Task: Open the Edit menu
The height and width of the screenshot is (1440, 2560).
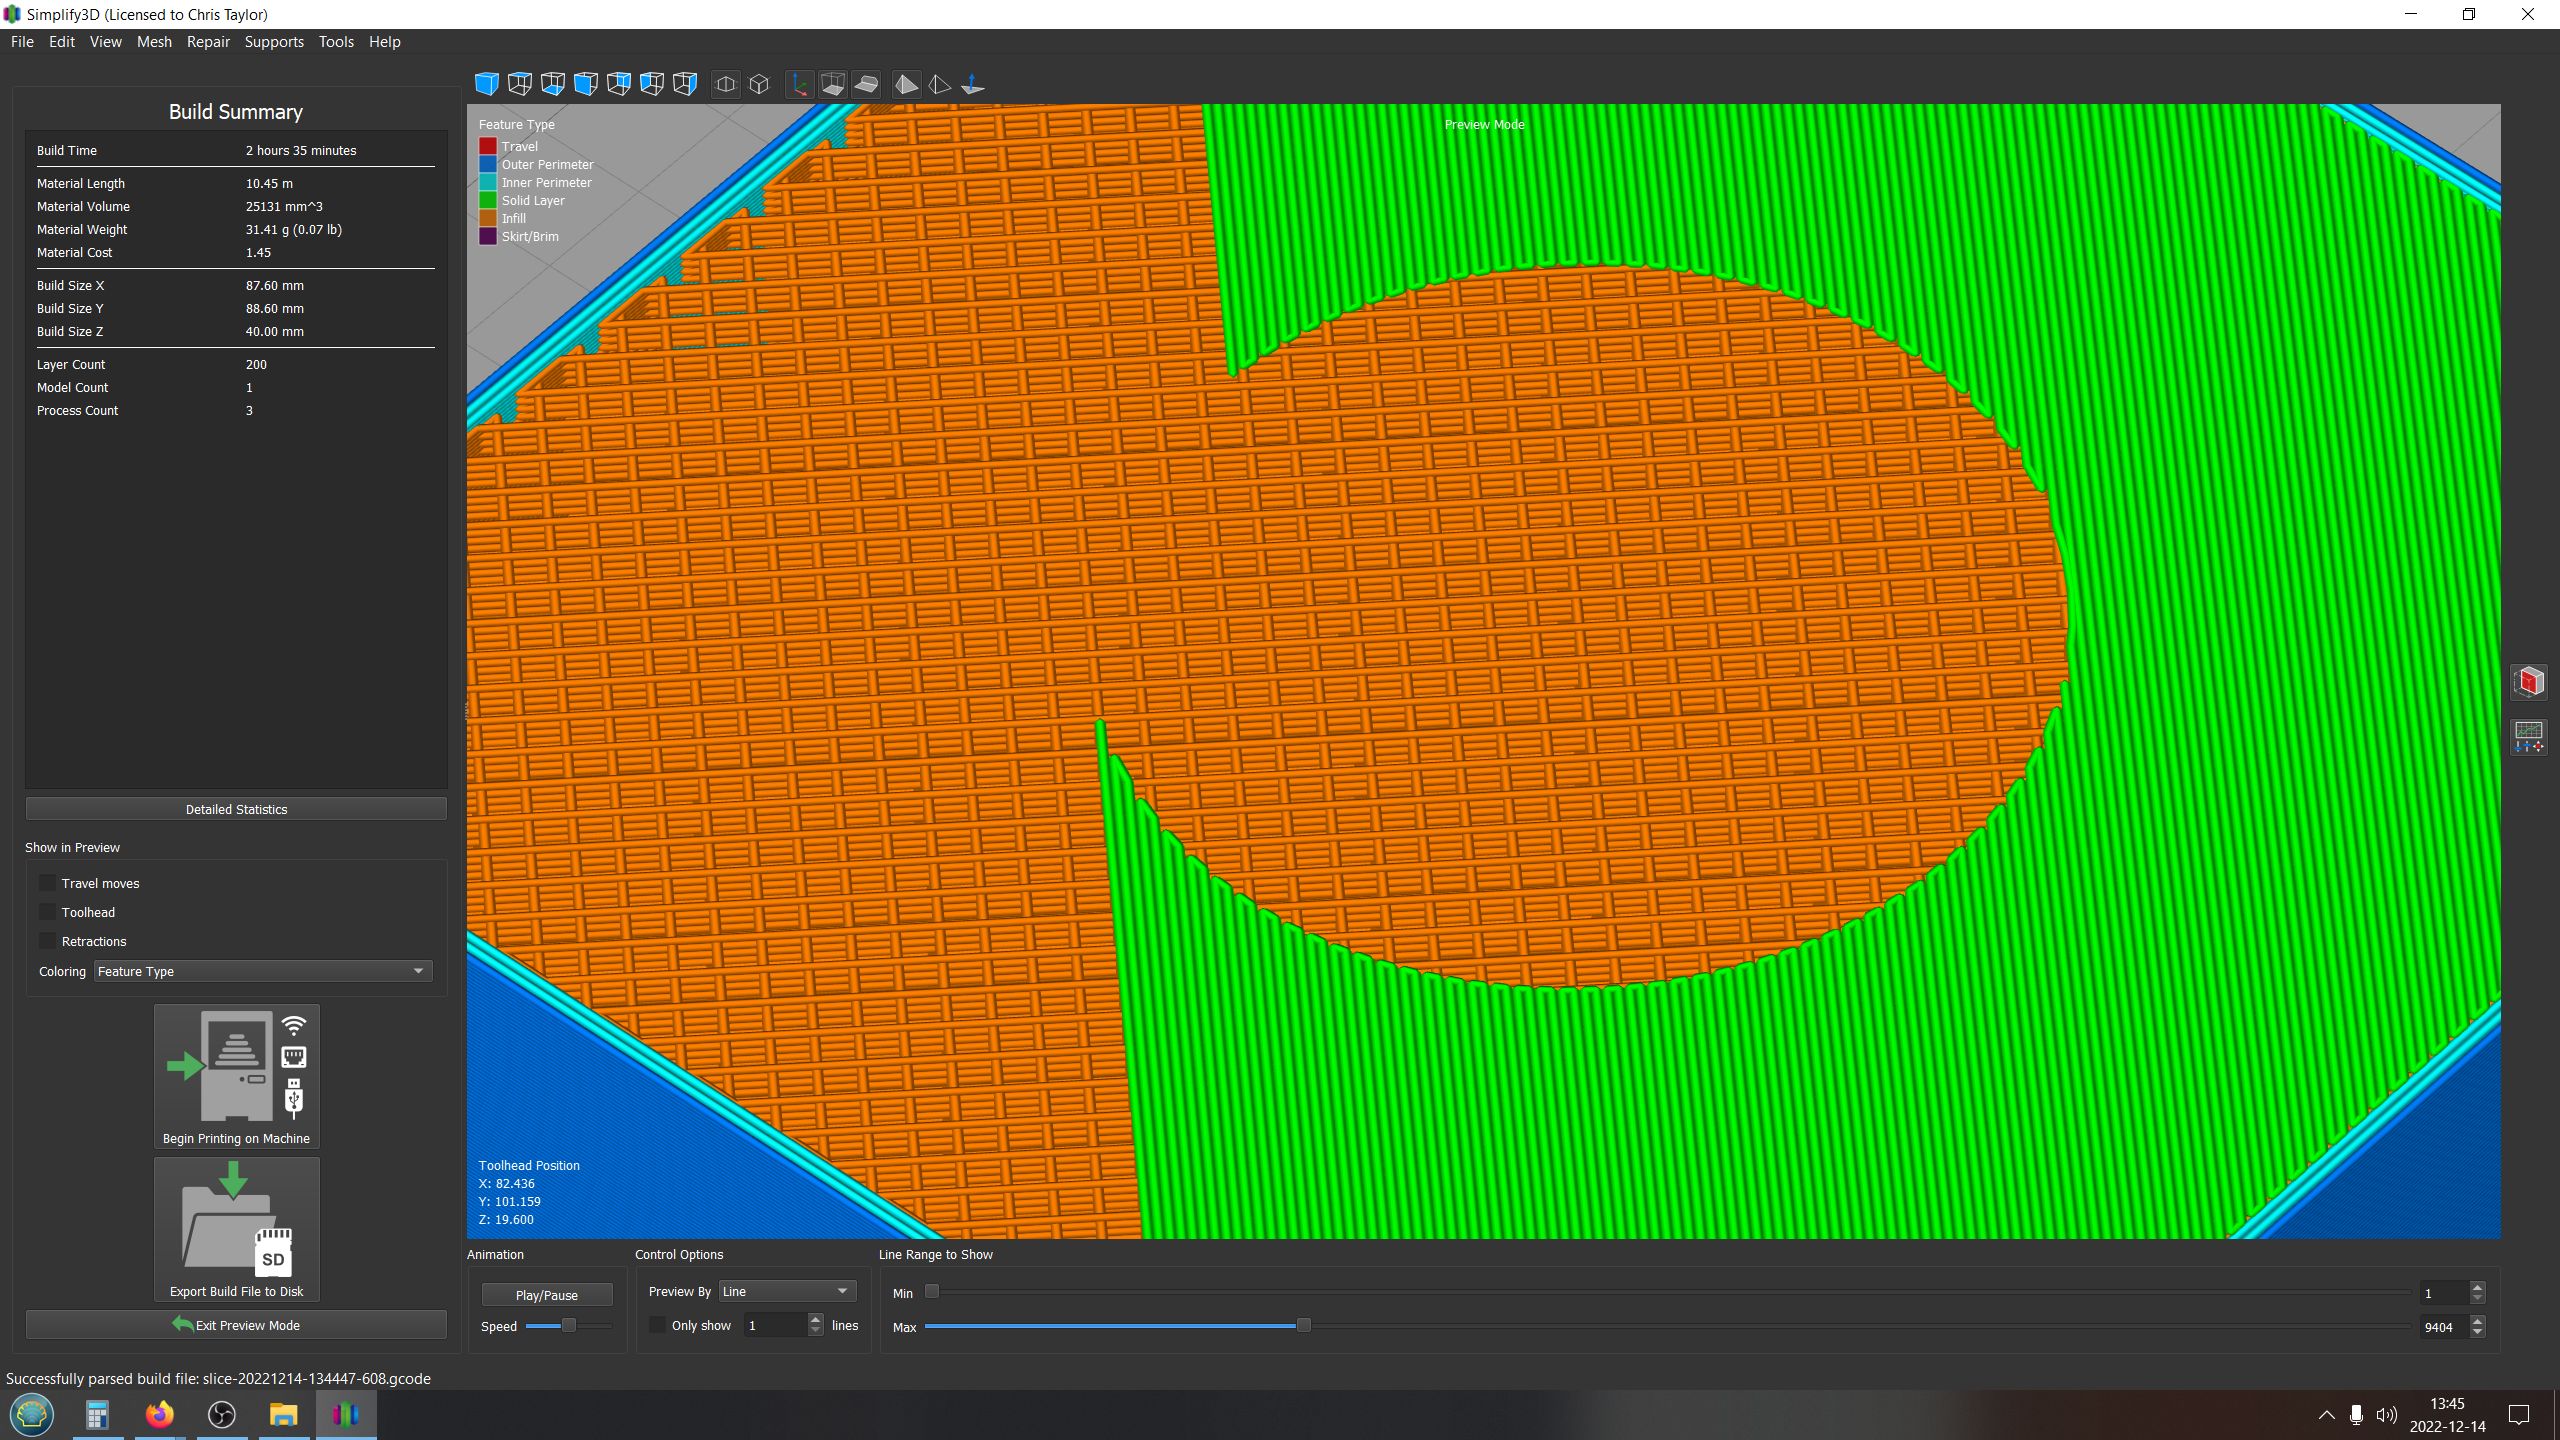Action: 62,42
